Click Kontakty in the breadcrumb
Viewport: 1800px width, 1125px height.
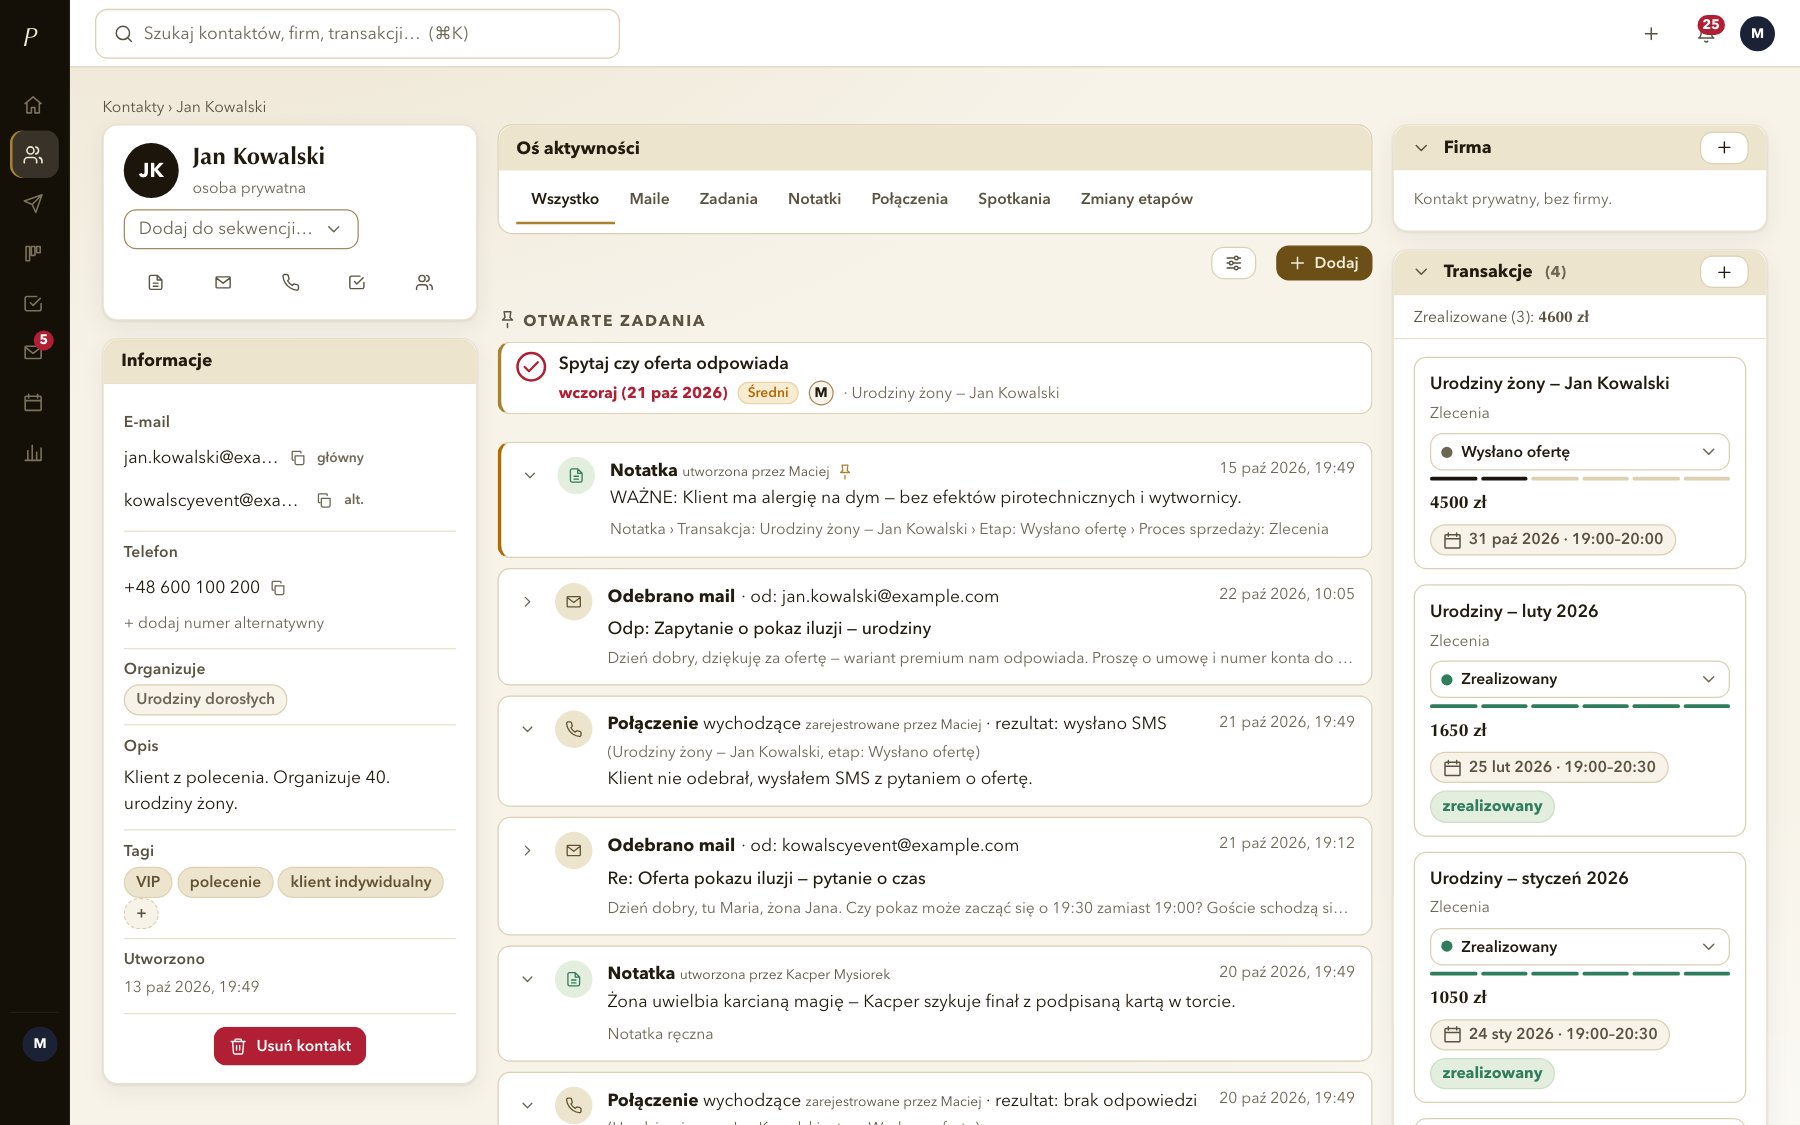pyautogui.click(x=133, y=107)
